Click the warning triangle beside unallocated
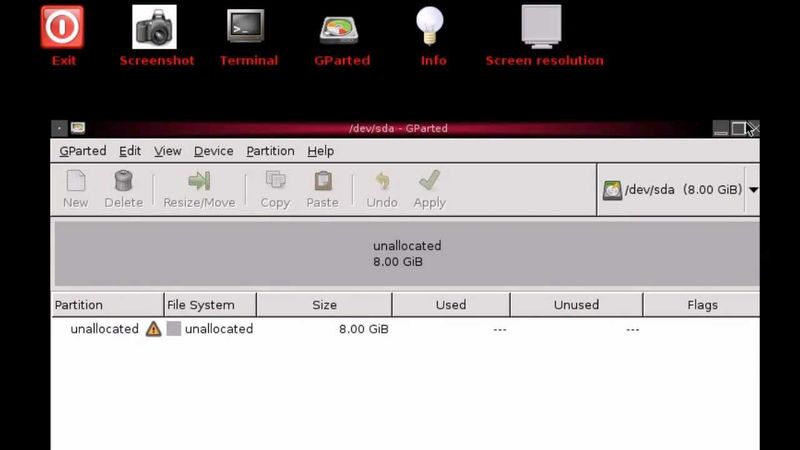Screen dimensions: 800x450 click(153, 329)
